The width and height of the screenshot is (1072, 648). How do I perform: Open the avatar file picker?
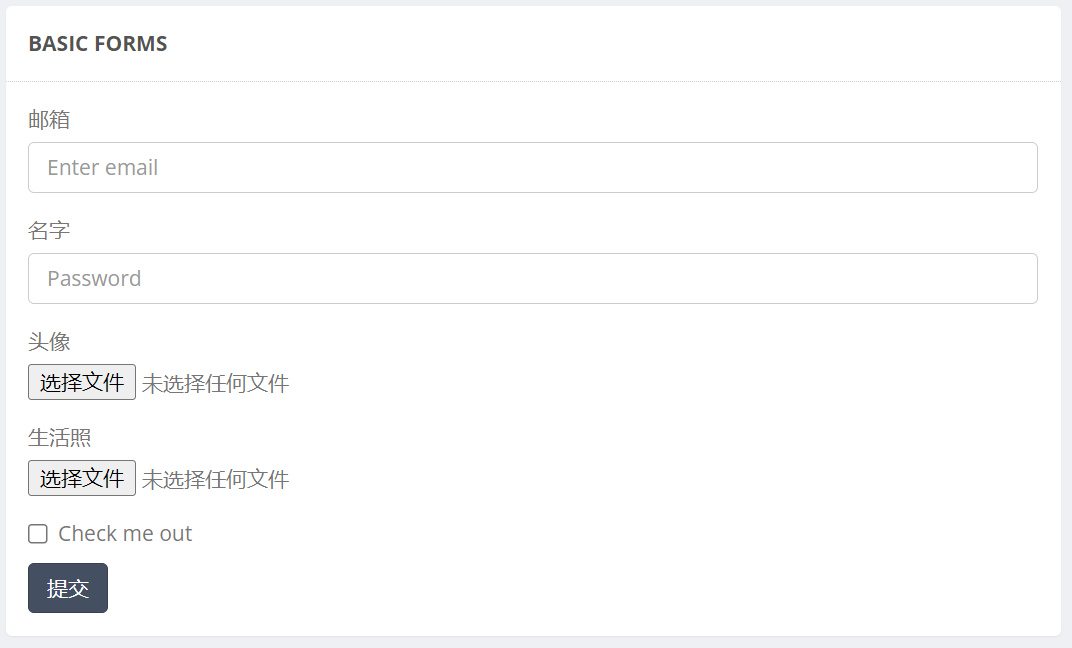point(82,382)
